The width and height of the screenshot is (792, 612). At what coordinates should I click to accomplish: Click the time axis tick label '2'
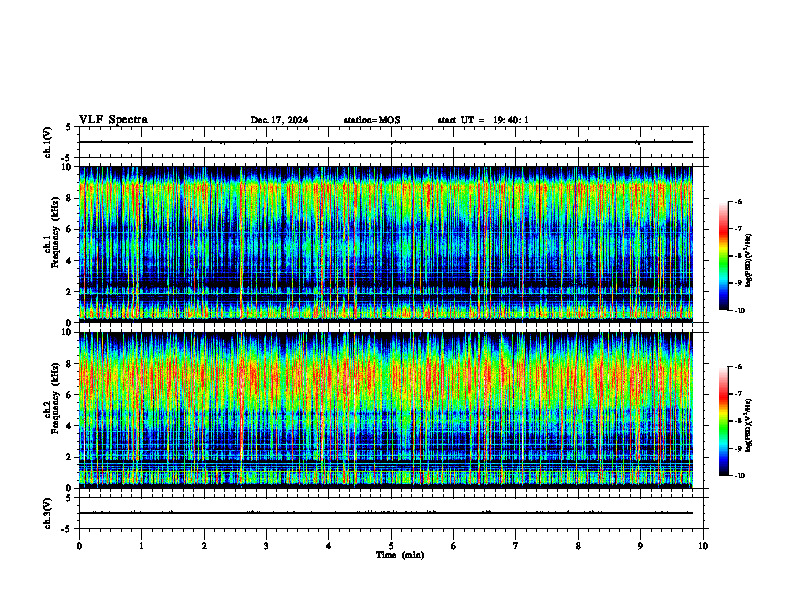(x=204, y=546)
